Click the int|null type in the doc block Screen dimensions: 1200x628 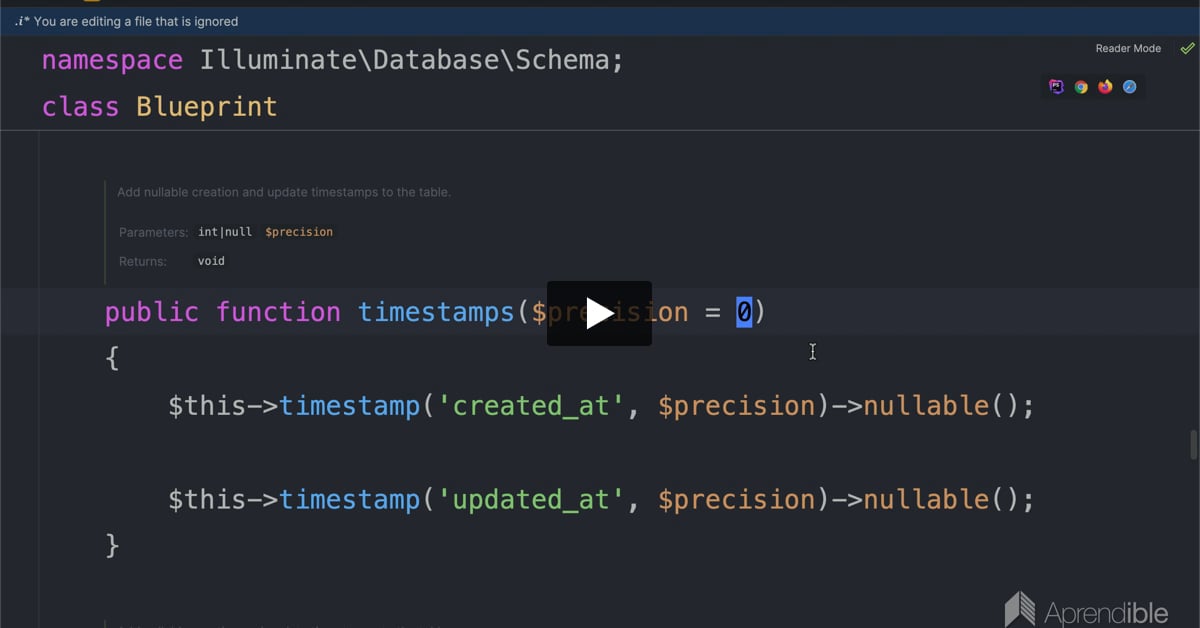pos(225,232)
